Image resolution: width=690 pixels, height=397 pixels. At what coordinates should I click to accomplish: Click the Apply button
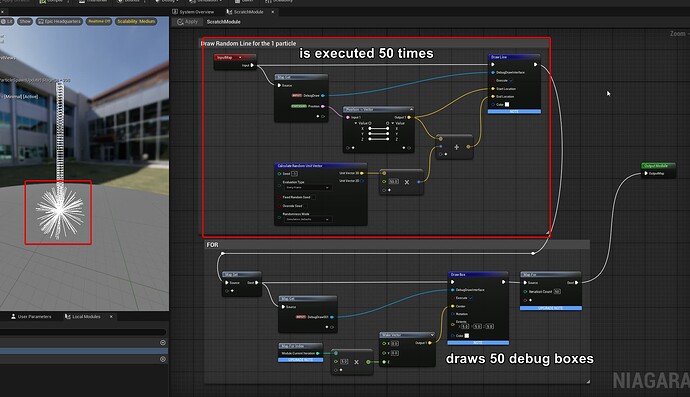click(188, 22)
